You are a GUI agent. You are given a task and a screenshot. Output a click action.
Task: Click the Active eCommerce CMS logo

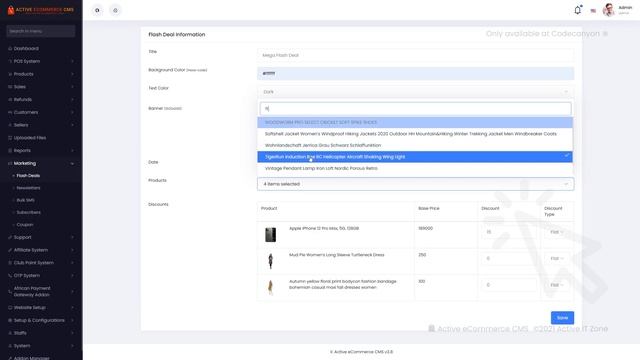click(x=41, y=10)
